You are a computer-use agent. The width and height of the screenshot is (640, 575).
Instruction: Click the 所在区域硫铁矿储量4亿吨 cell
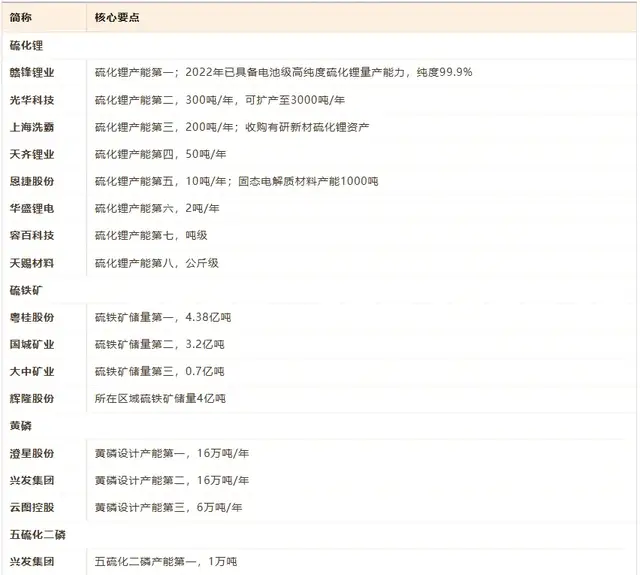[x=160, y=399]
